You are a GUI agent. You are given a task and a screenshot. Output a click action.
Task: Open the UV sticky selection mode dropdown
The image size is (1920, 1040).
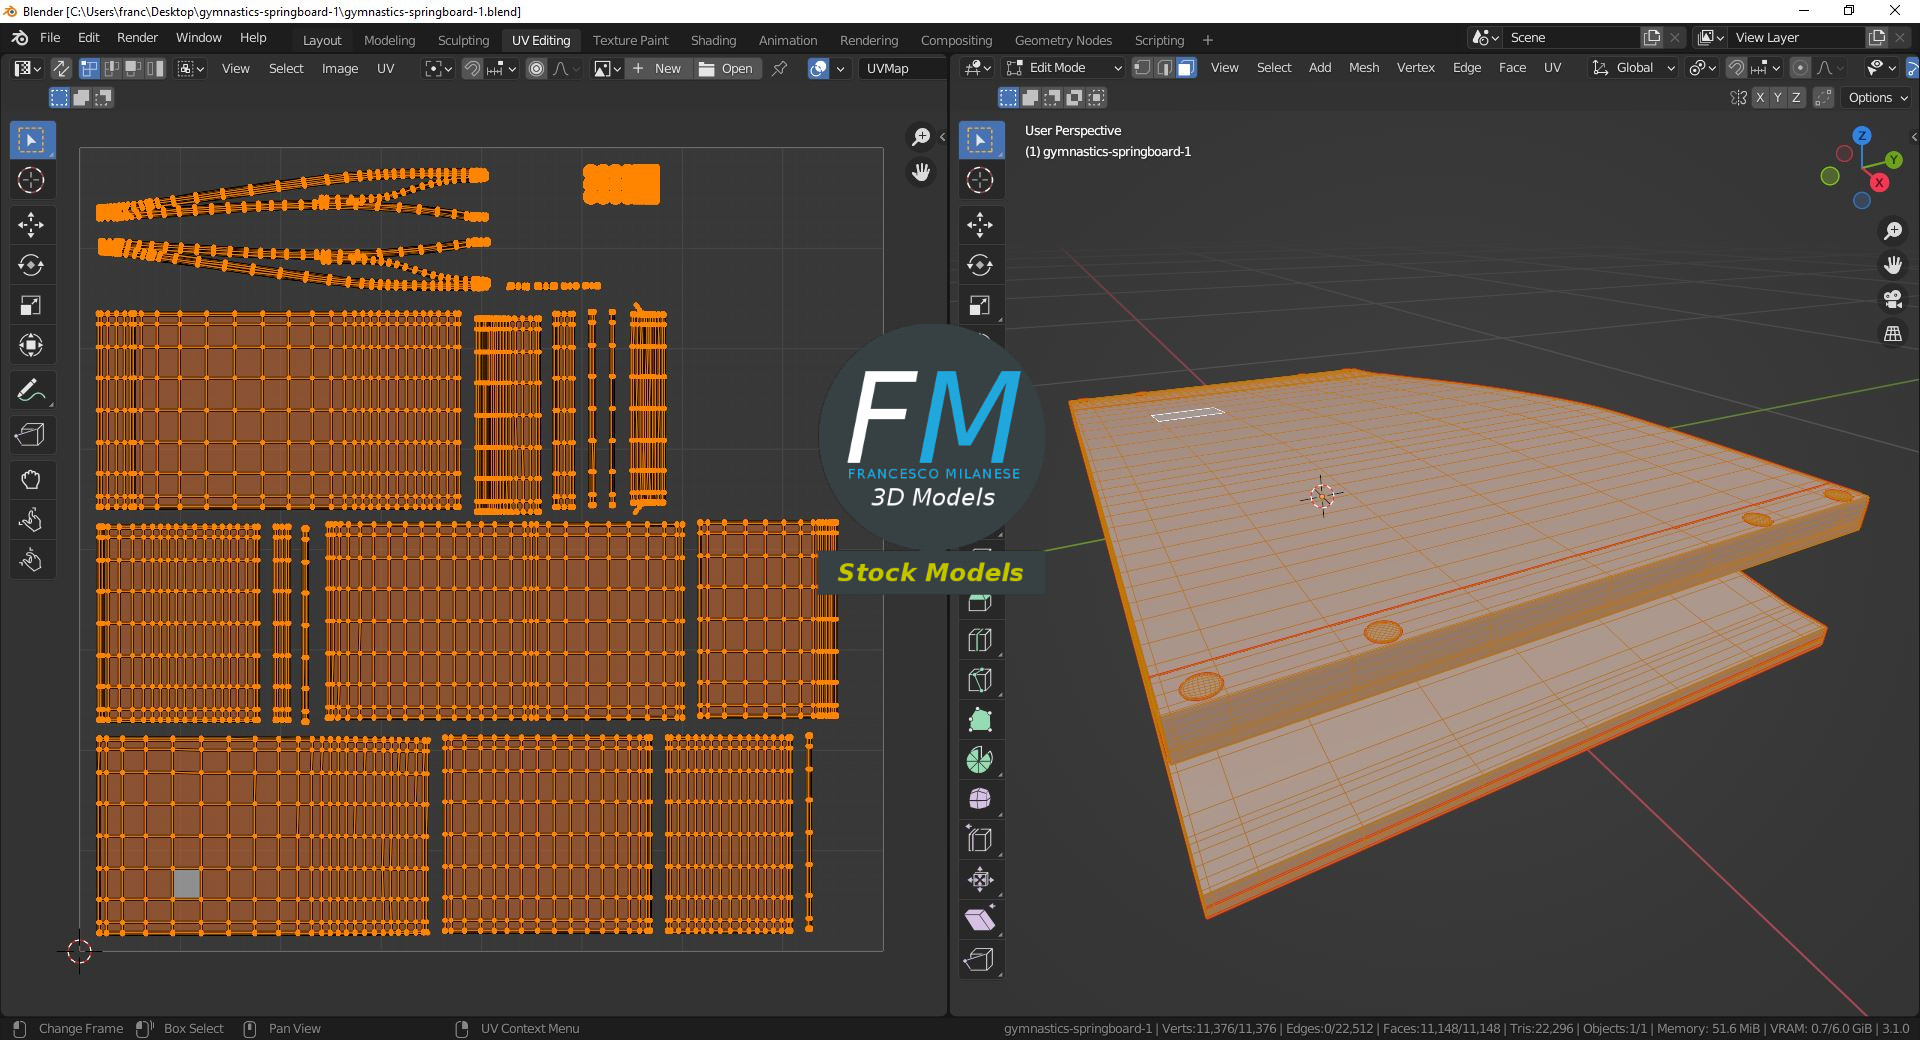pyautogui.click(x=191, y=68)
